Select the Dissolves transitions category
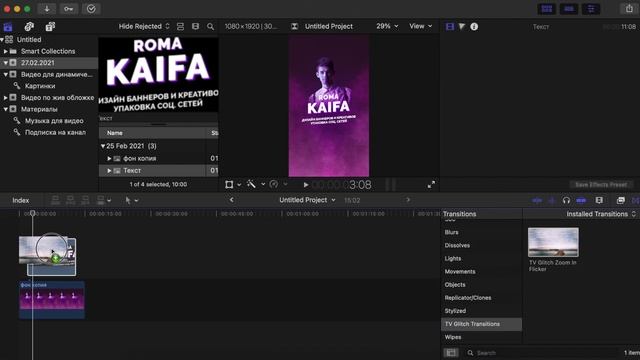 coord(457,245)
